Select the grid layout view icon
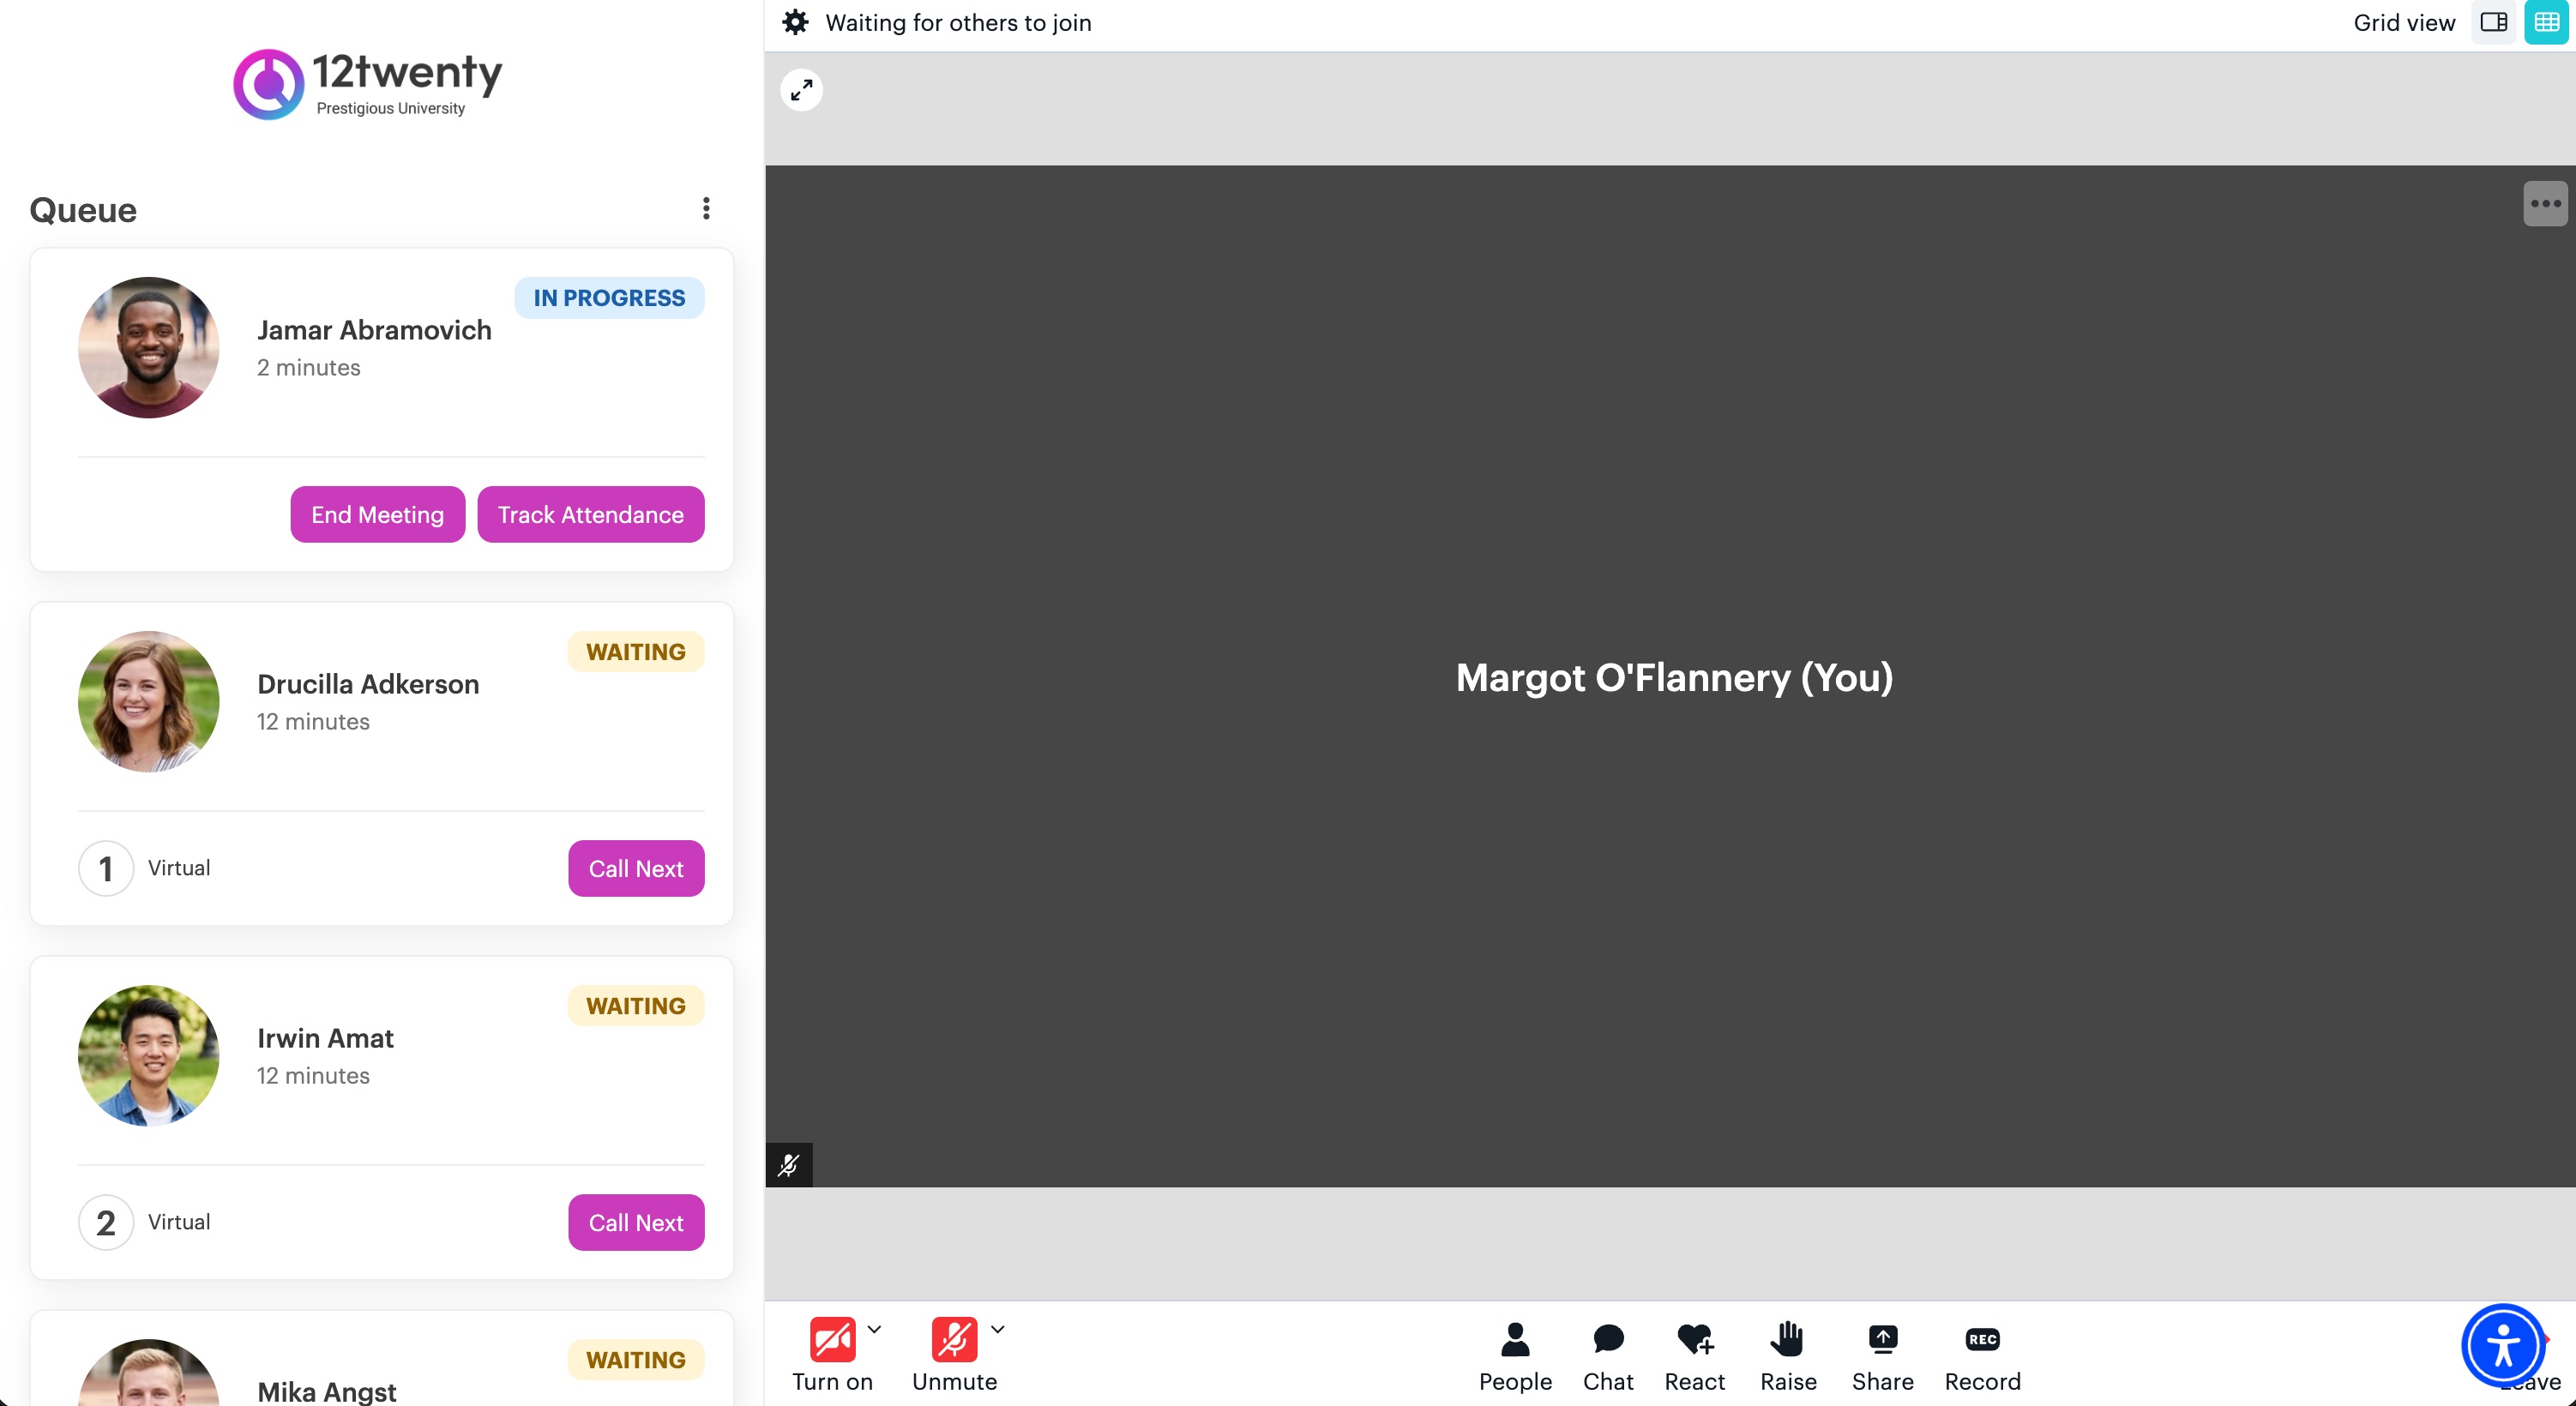The image size is (2576, 1406). [x=2546, y=22]
